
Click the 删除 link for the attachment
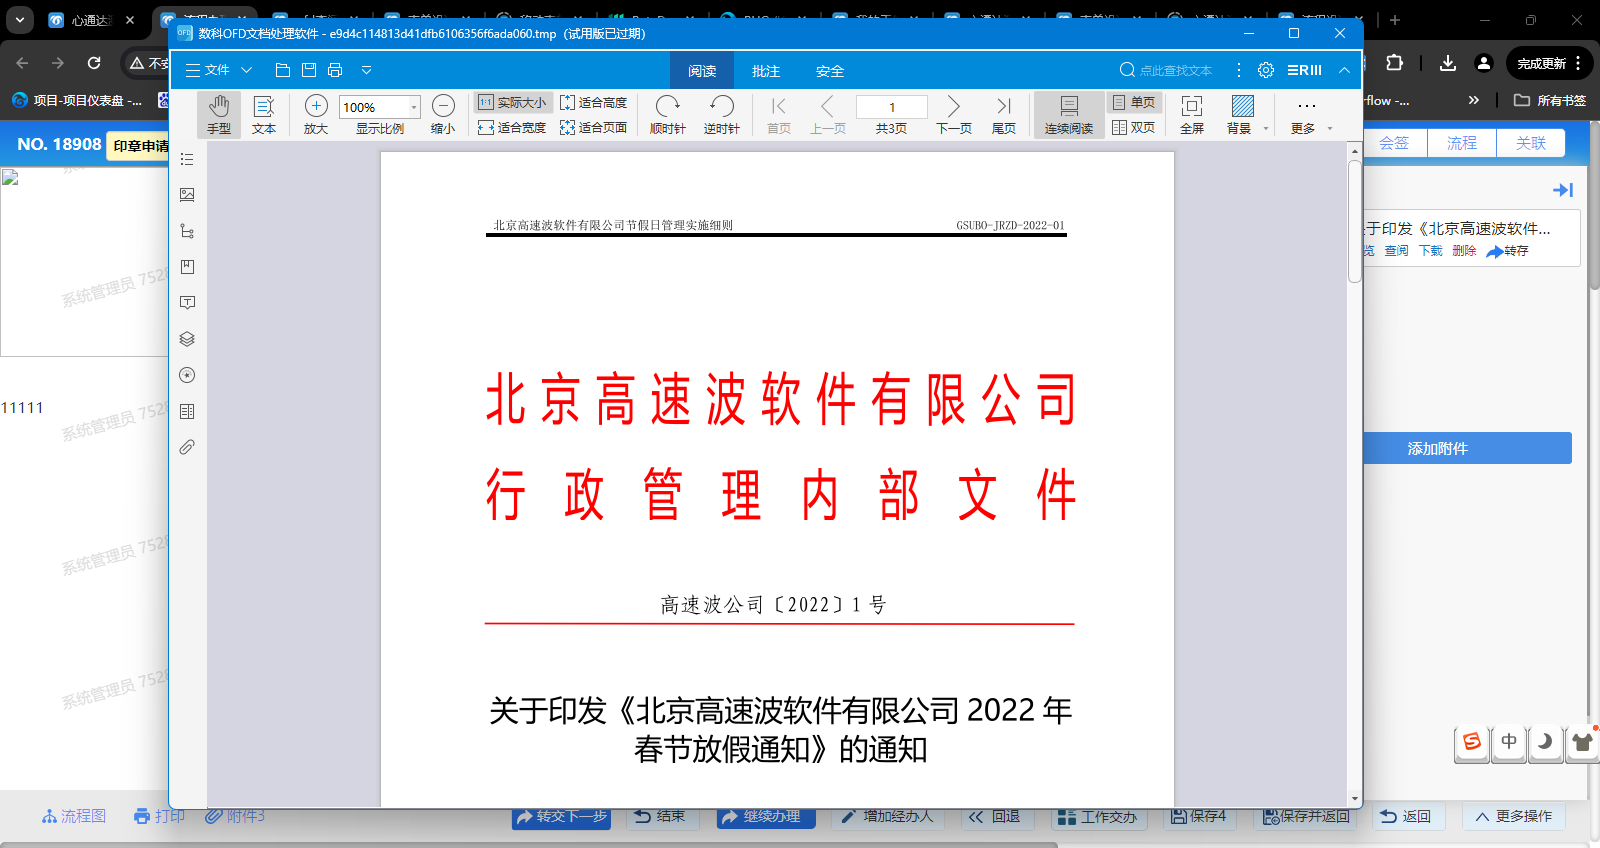[1464, 251]
